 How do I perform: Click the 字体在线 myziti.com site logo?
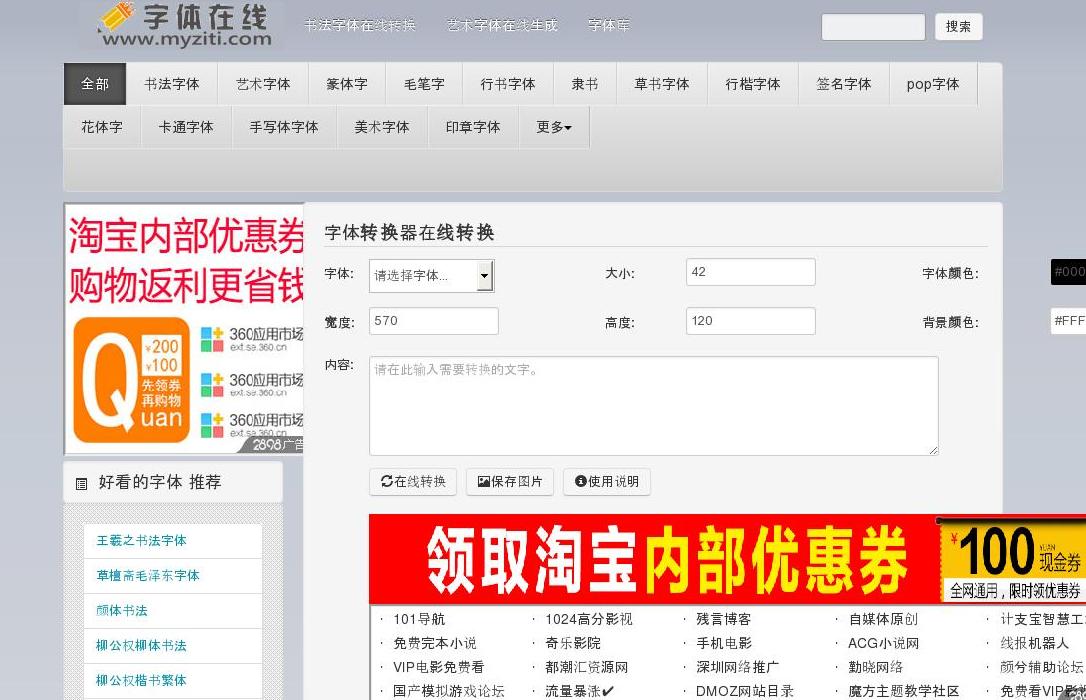[184, 25]
